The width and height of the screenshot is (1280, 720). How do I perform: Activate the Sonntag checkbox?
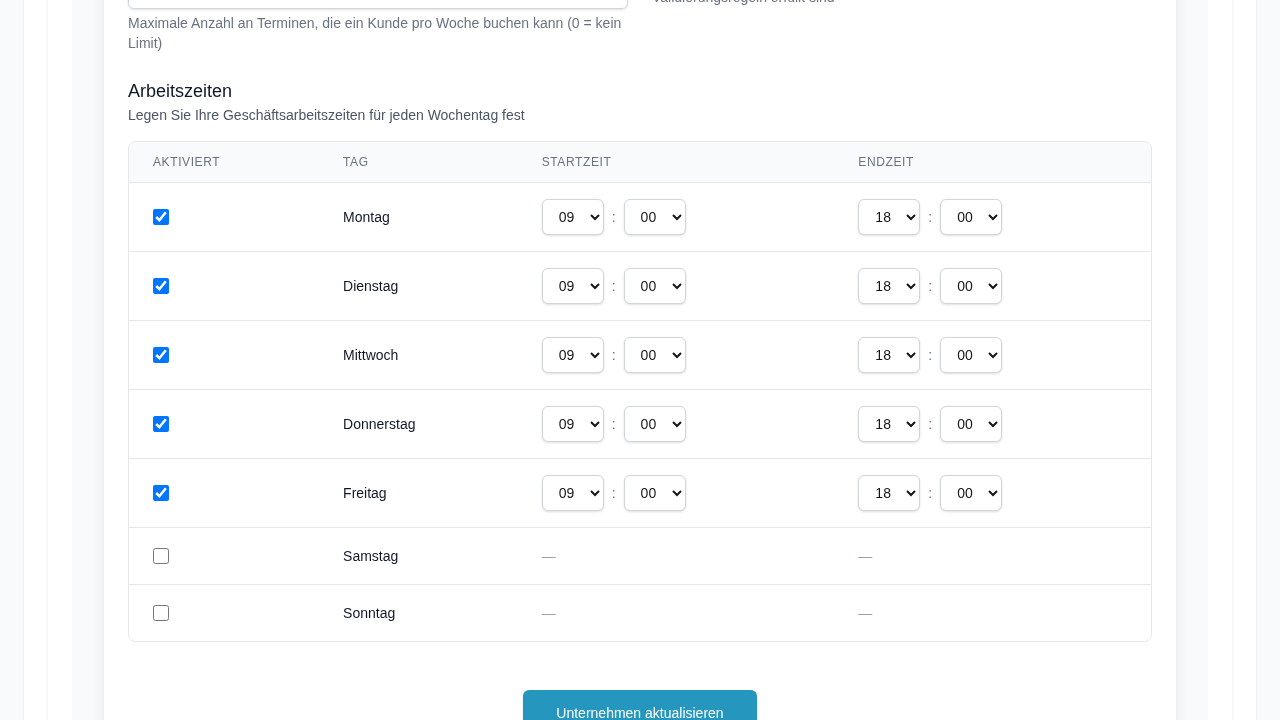(161, 613)
